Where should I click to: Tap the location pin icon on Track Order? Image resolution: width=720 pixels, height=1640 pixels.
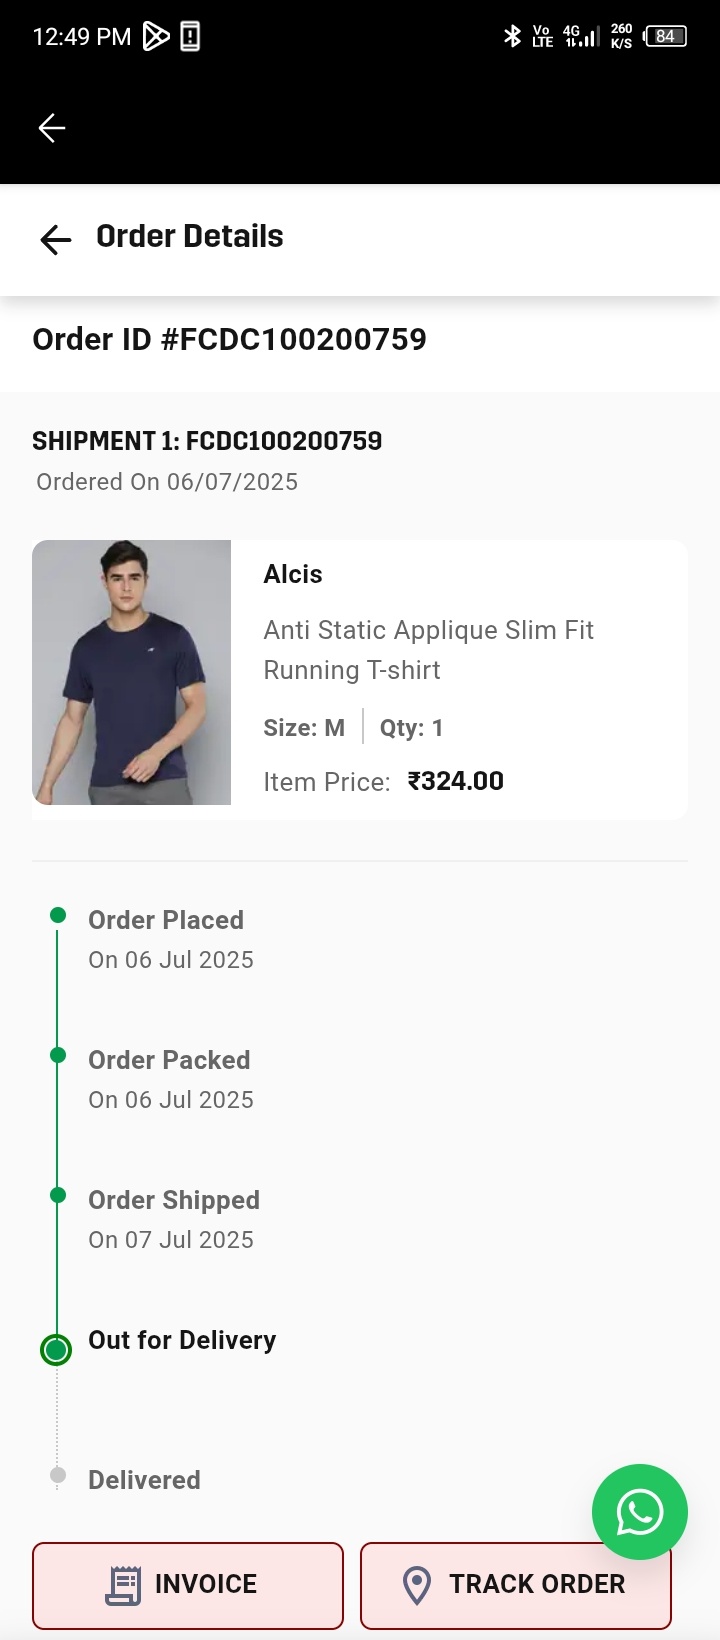click(417, 1585)
